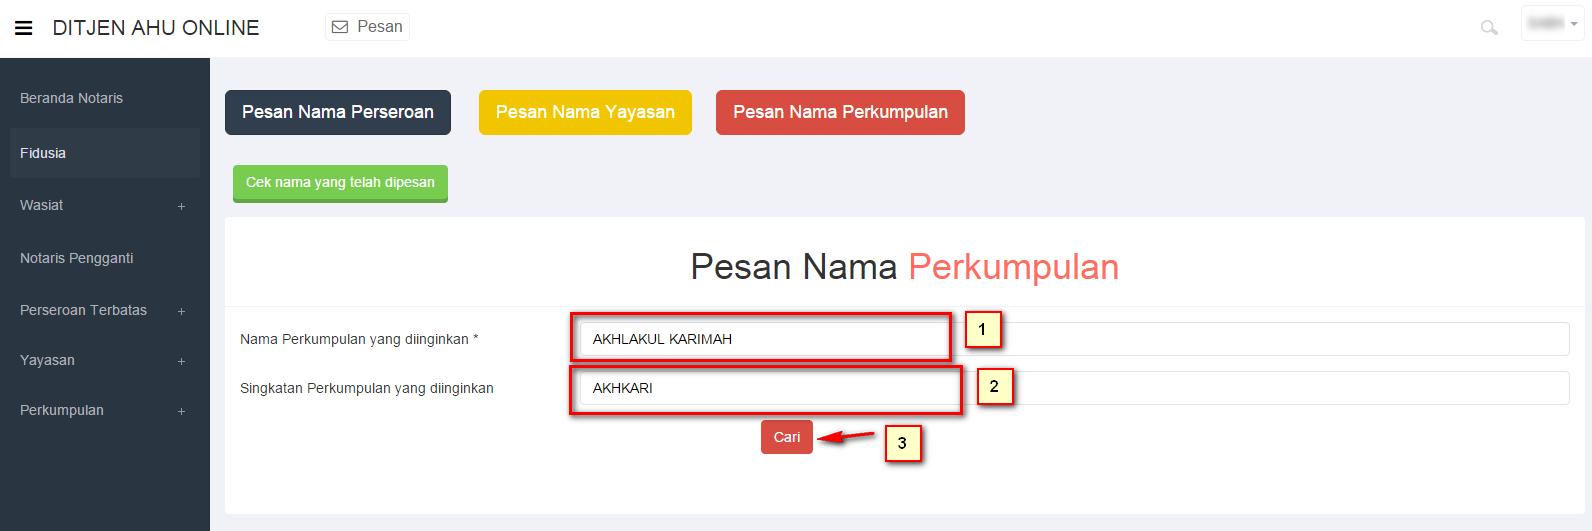Image resolution: width=1592 pixels, height=531 pixels.
Task: Select Fidusia in the sidebar
Action: 105,153
